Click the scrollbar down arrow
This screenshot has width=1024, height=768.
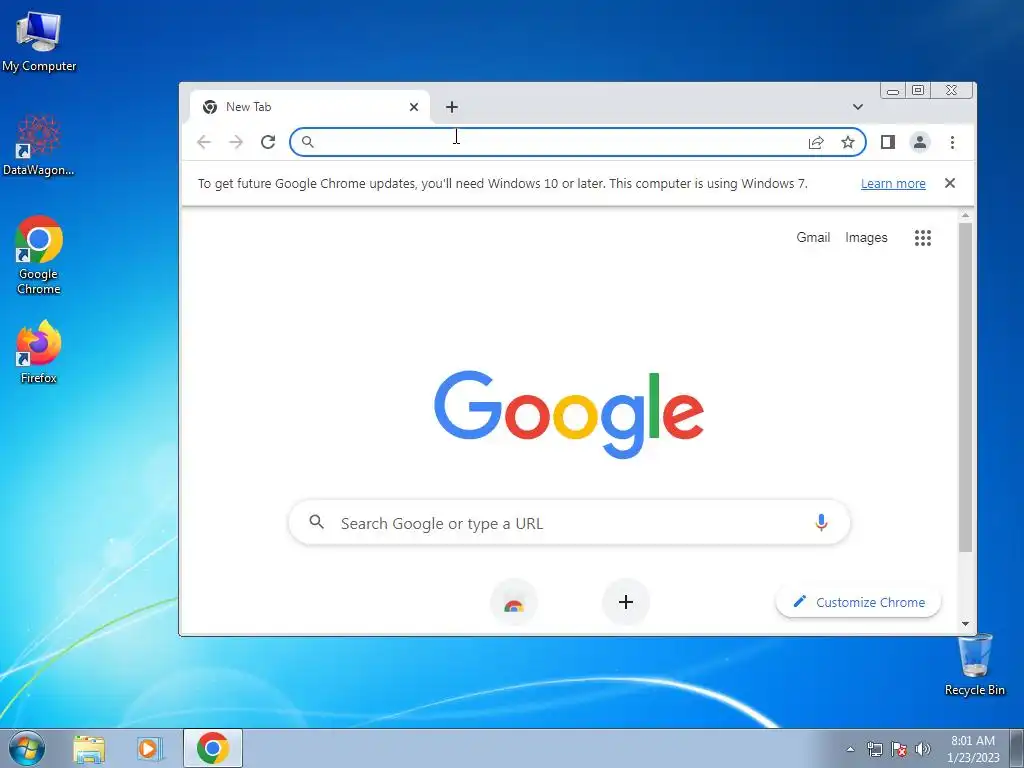965,624
